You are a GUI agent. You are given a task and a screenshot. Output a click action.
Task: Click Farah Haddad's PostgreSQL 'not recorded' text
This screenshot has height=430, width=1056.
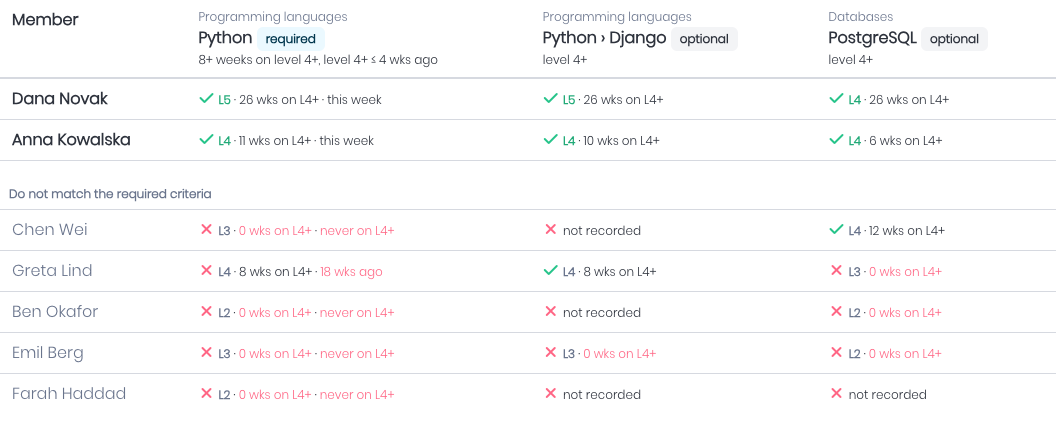[x=888, y=395]
